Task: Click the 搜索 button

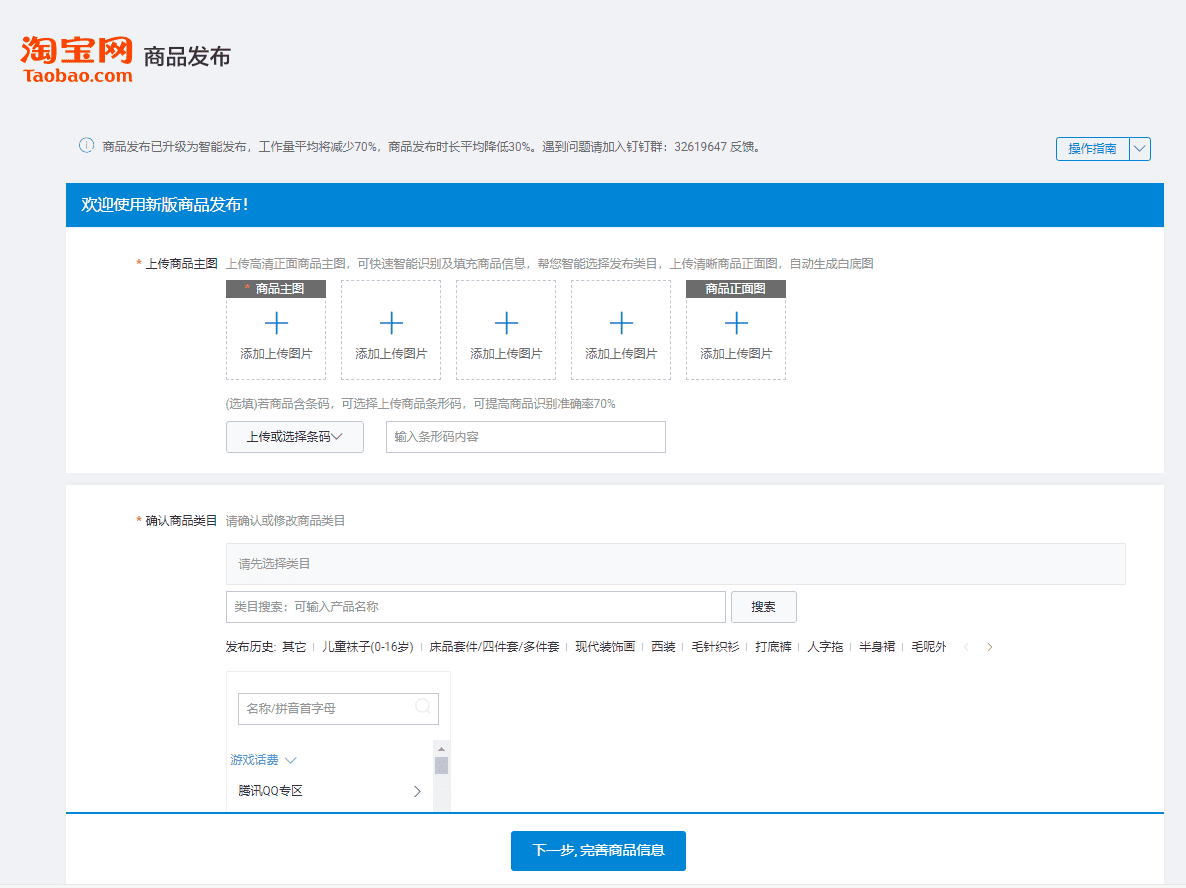Action: 763,607
